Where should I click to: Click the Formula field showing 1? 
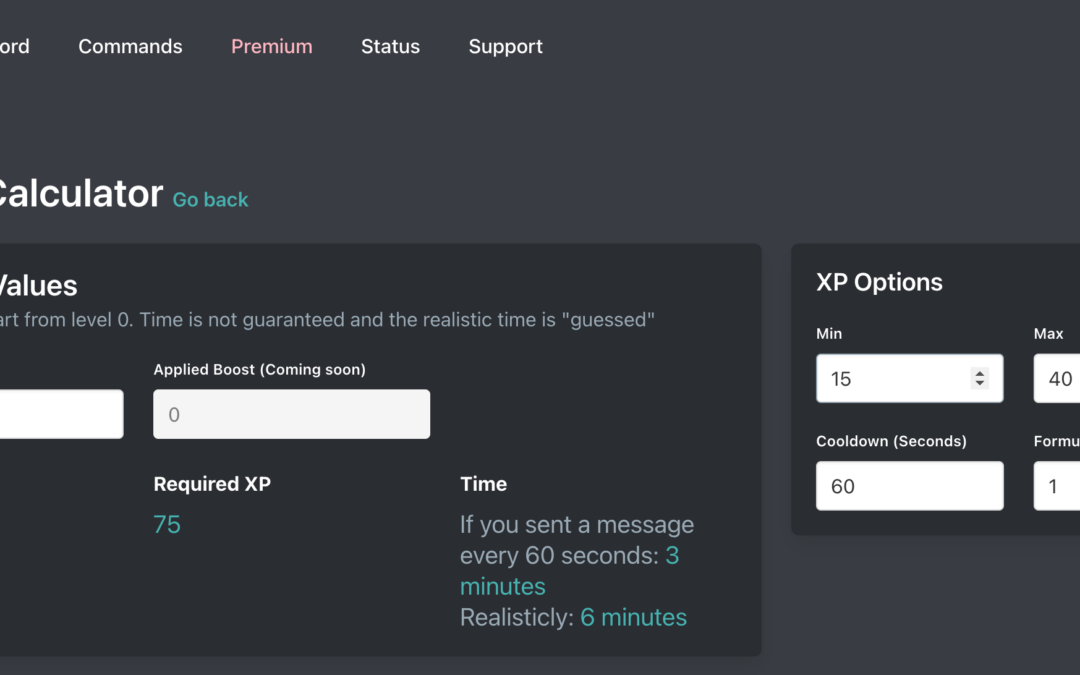tap(1058, 486)
